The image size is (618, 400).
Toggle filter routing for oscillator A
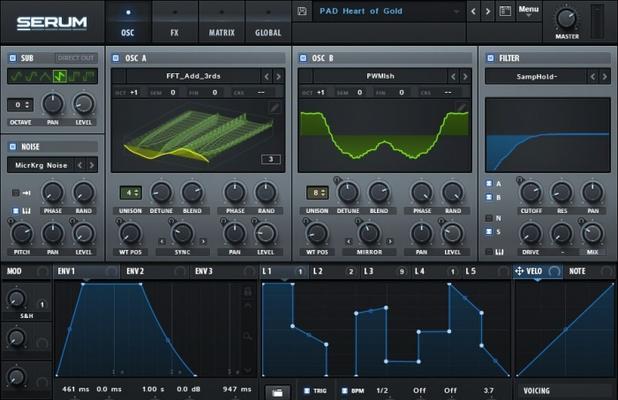click(x=489, y=183)
